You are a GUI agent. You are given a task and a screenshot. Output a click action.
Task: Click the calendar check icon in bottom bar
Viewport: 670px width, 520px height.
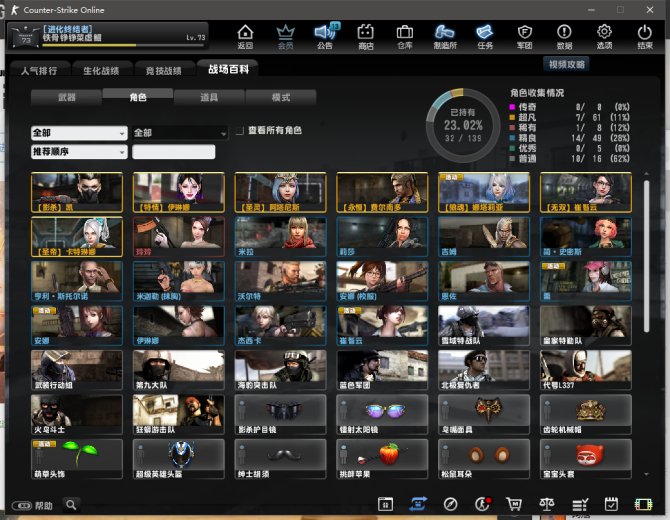coord(611,504)
